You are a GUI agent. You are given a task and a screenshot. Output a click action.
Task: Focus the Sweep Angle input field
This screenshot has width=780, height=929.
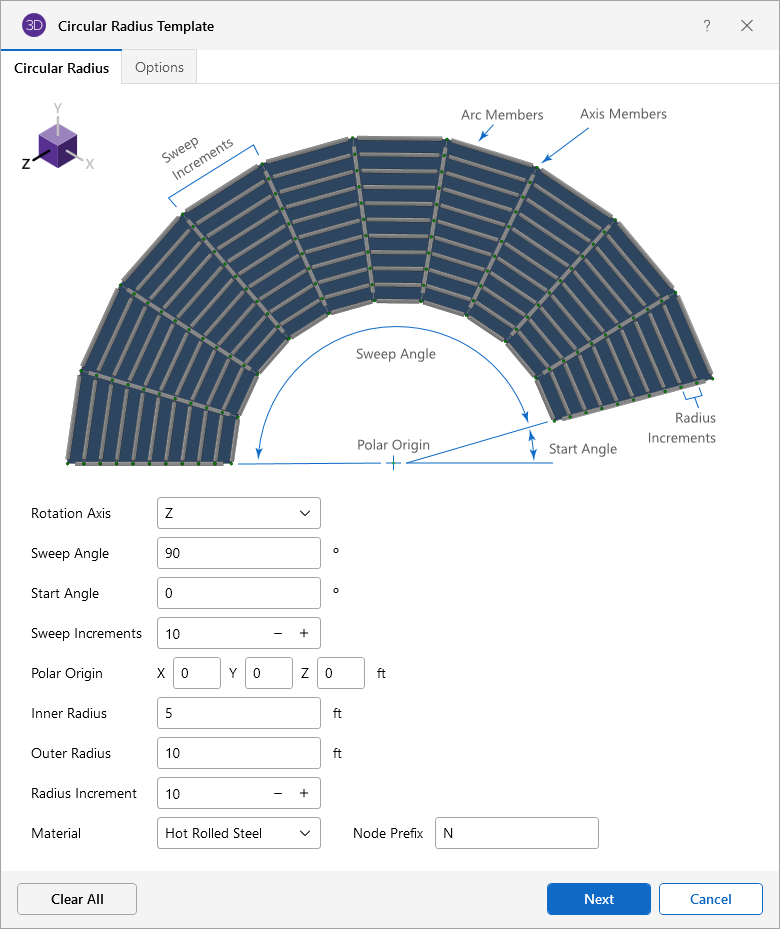(x=239, y=553)
